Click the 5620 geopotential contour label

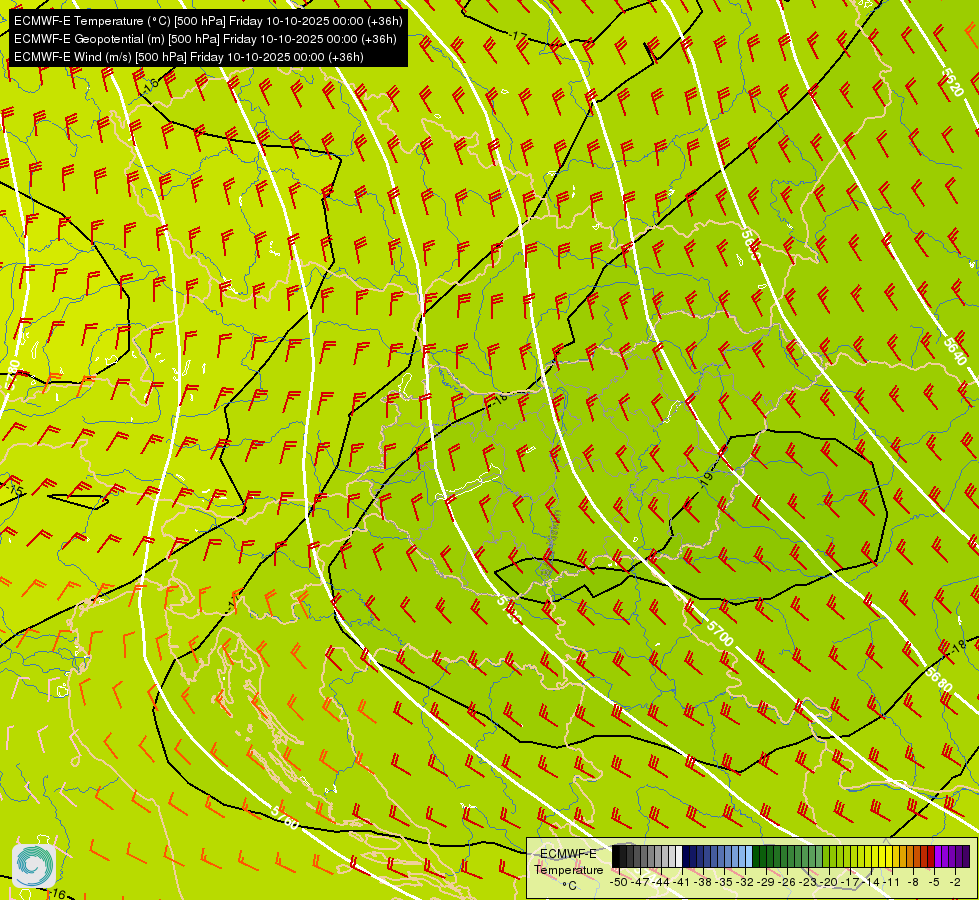pos(953,83)
